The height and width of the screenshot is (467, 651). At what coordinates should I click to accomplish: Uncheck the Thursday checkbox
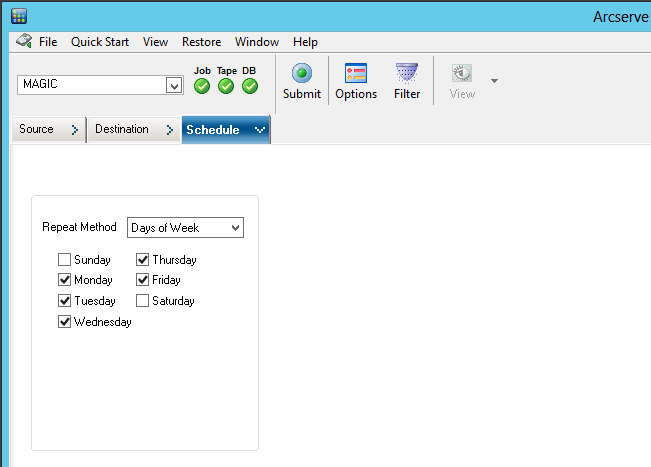click(x=142, y=259)
